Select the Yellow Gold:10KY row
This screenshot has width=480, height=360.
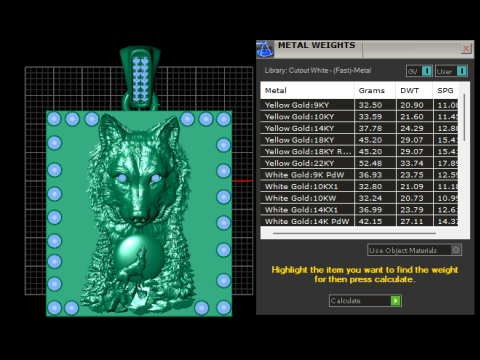pos(359,117)
